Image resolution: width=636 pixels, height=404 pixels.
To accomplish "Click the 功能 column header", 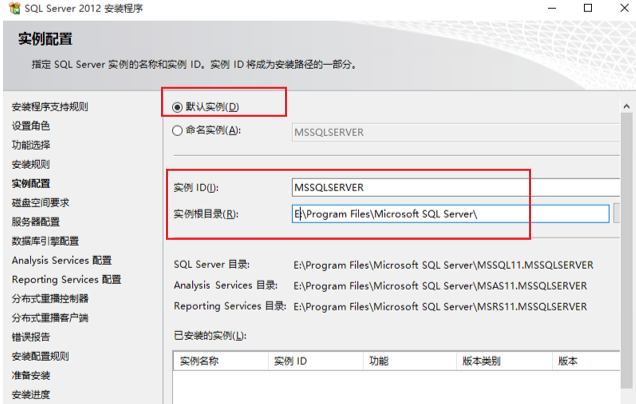I will tap(410, 361).
